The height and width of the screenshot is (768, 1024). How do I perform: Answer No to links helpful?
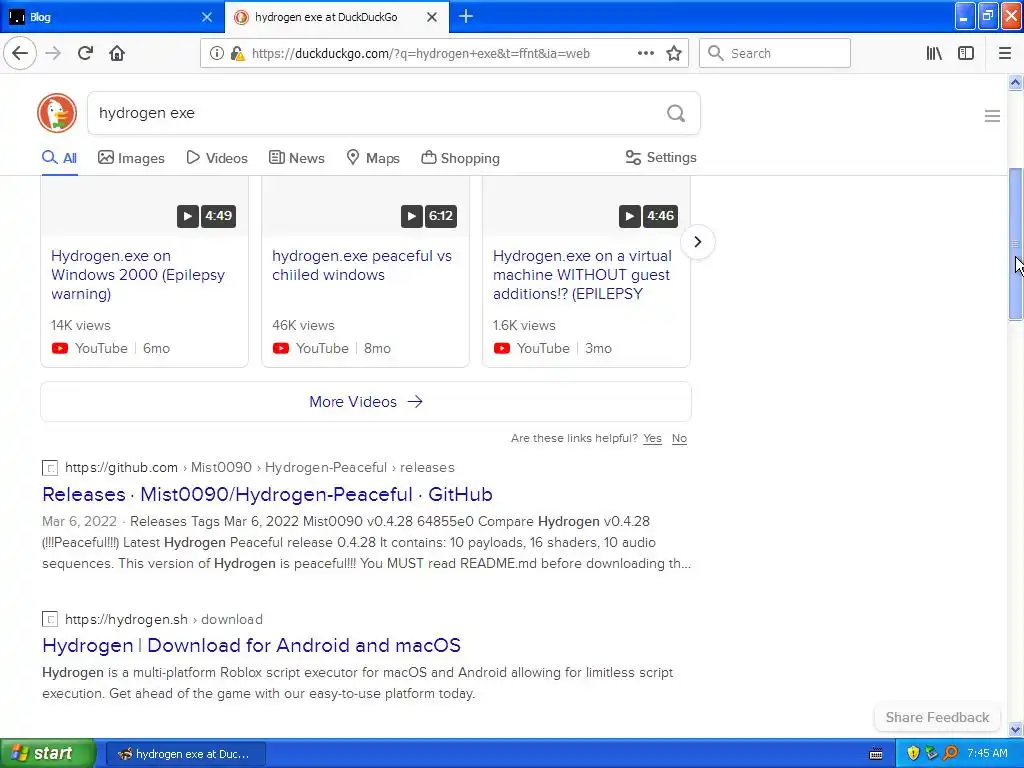[679, 438]
